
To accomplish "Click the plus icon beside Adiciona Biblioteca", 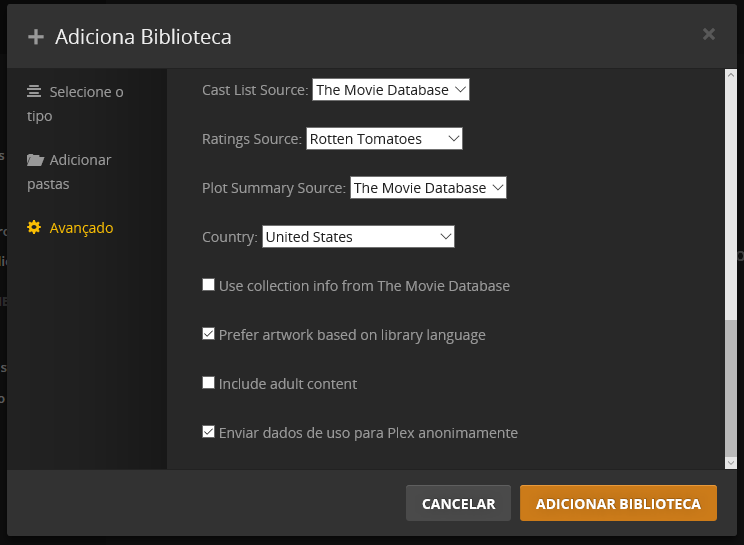I will coord(36,37).
